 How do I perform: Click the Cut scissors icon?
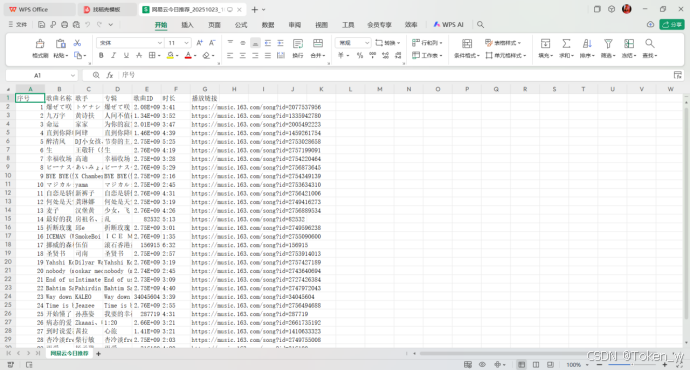point(77,43)
